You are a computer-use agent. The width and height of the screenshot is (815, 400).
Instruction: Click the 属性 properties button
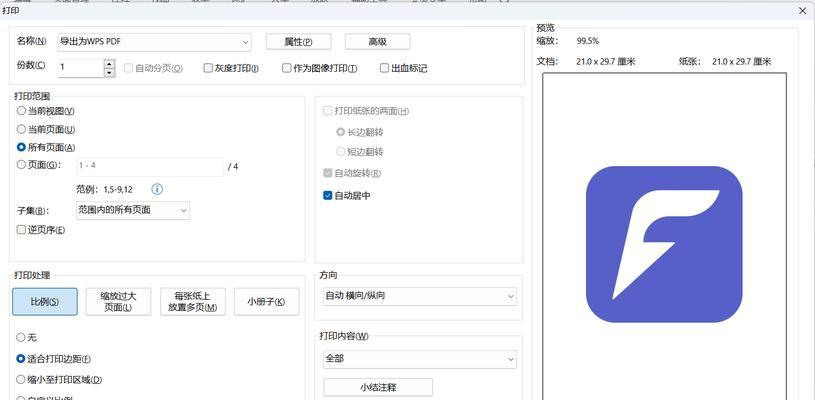pyautogui.click(x=298, y=42)
